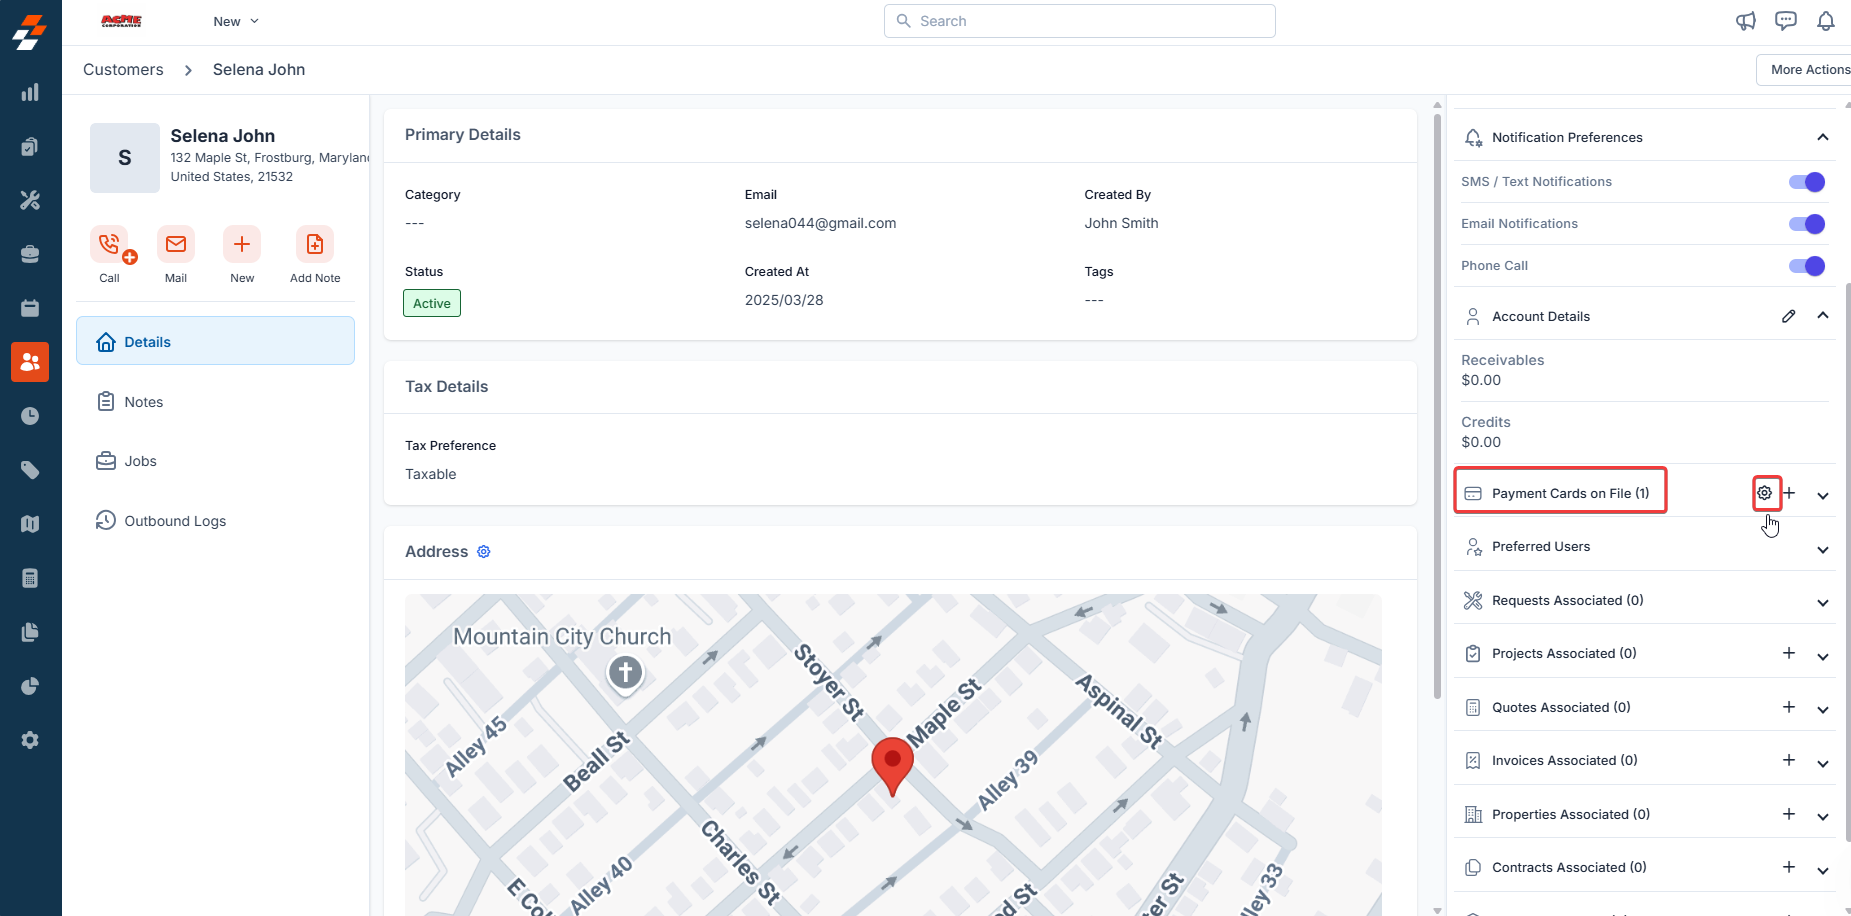The width and height of the screenshot is (1851, 916).
Task: Expand Projects Associated section
Action: (1823, 656)
